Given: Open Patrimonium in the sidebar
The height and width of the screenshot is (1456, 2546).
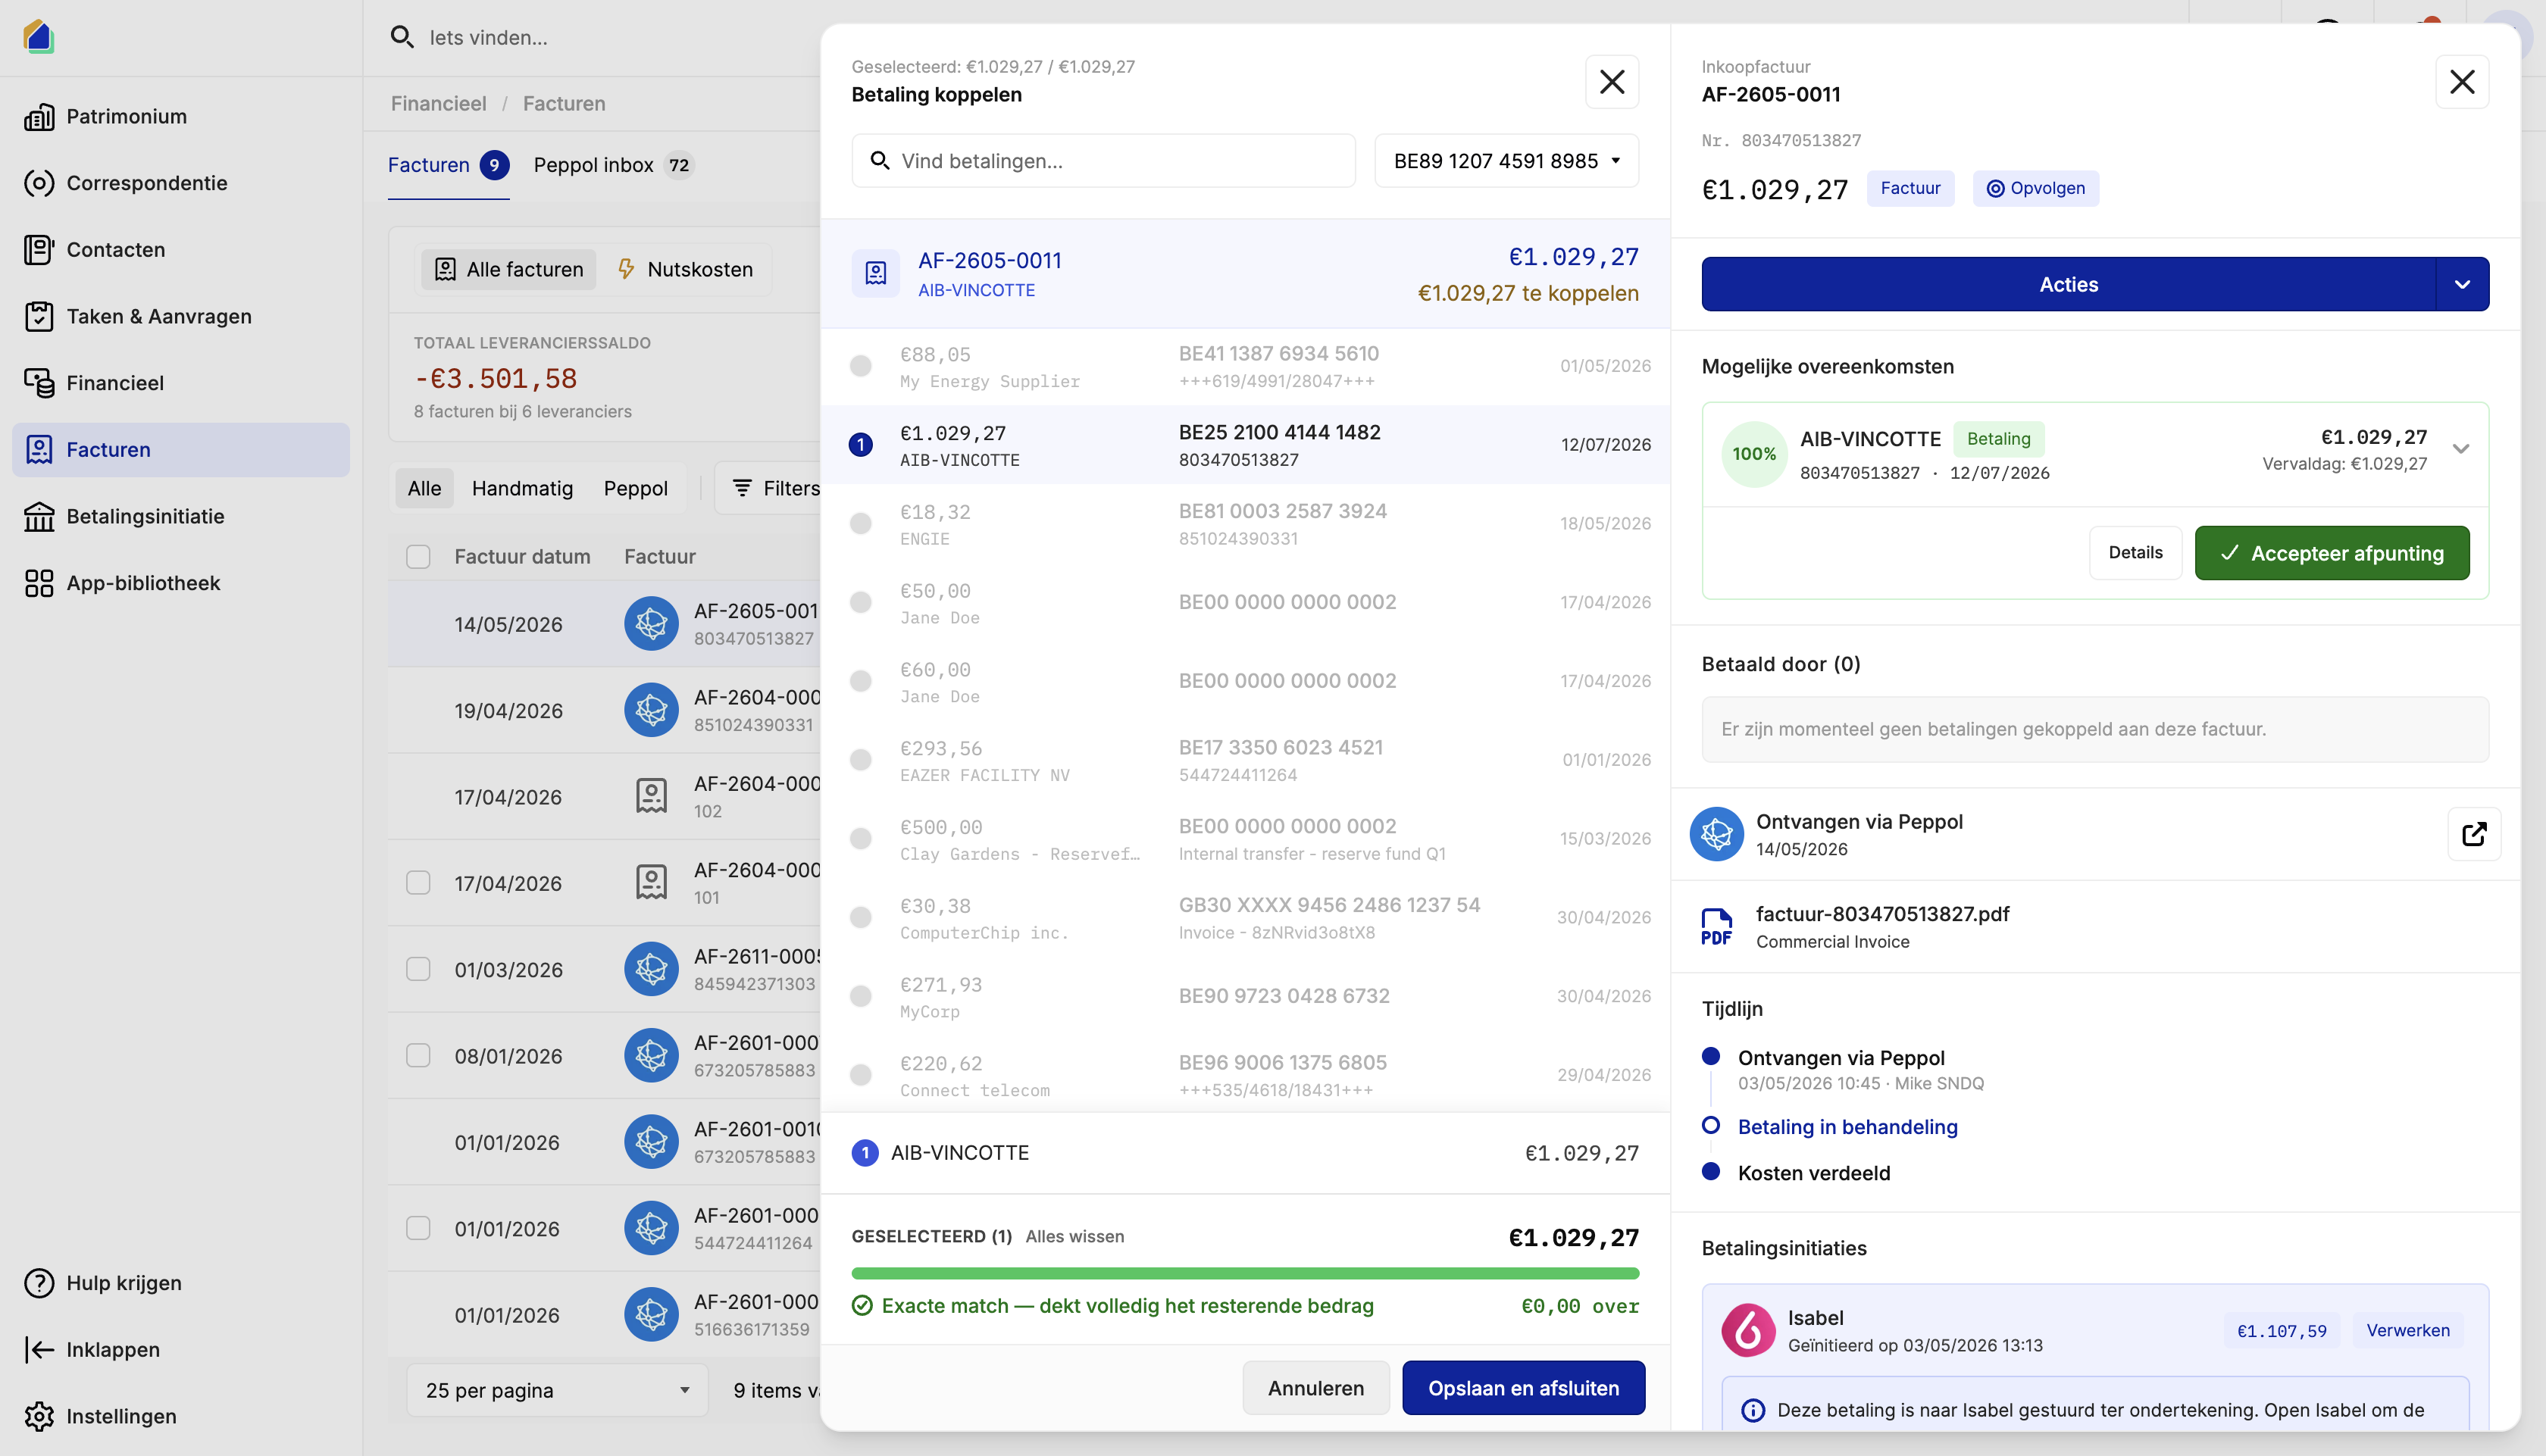Looking at the screenshot, I should click(181, 116).
